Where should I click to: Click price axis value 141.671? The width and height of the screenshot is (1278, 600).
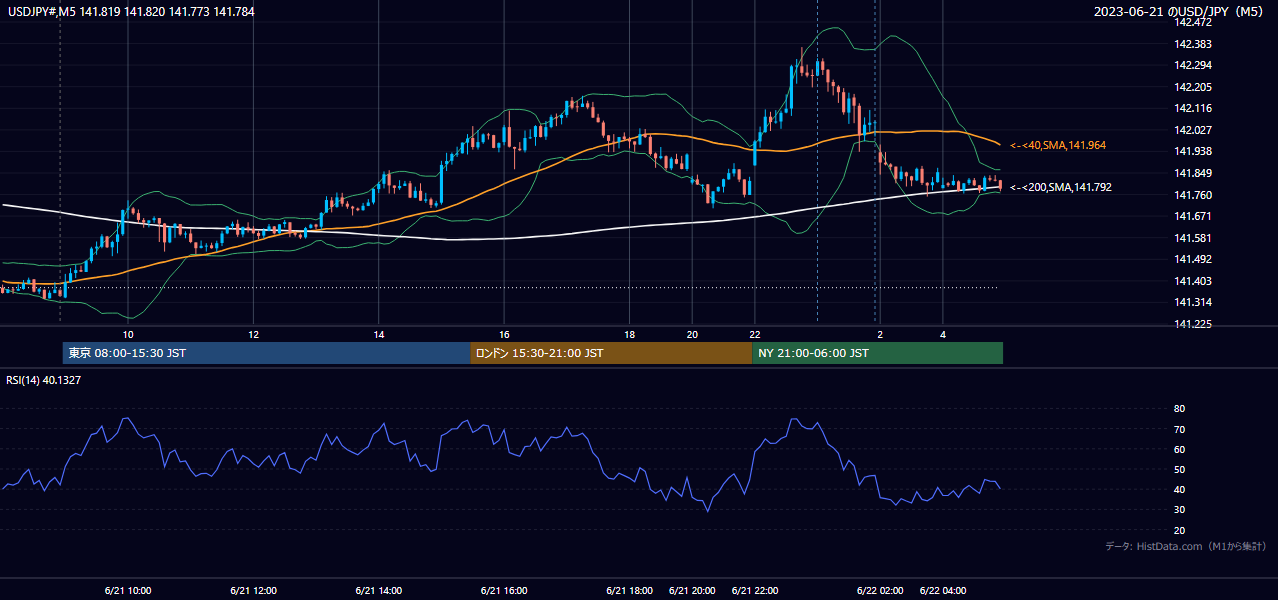[x=1192, y=216]
